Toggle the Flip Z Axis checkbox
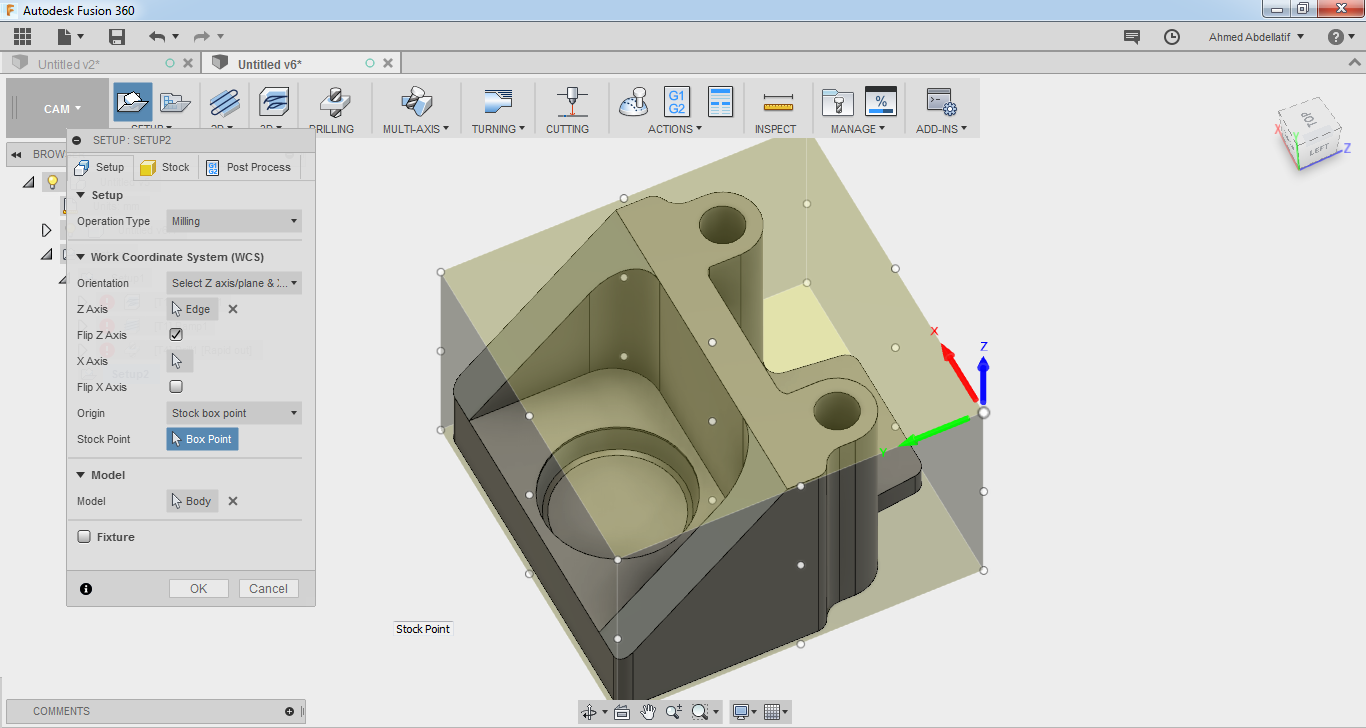The width and height of the screenshot is (1366, 728). click(176, 335)
